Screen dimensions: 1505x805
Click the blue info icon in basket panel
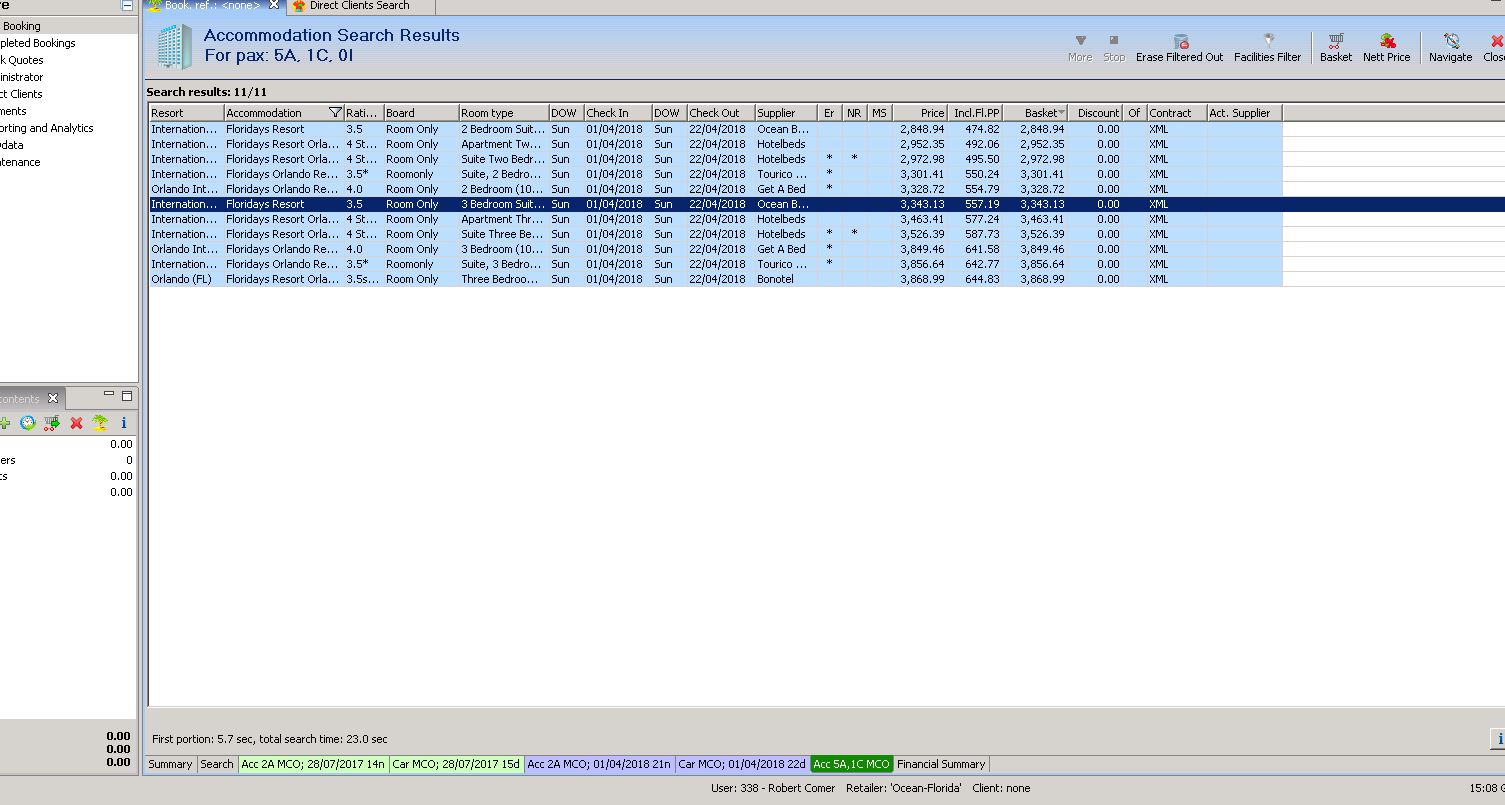click(x=123, y=423)
